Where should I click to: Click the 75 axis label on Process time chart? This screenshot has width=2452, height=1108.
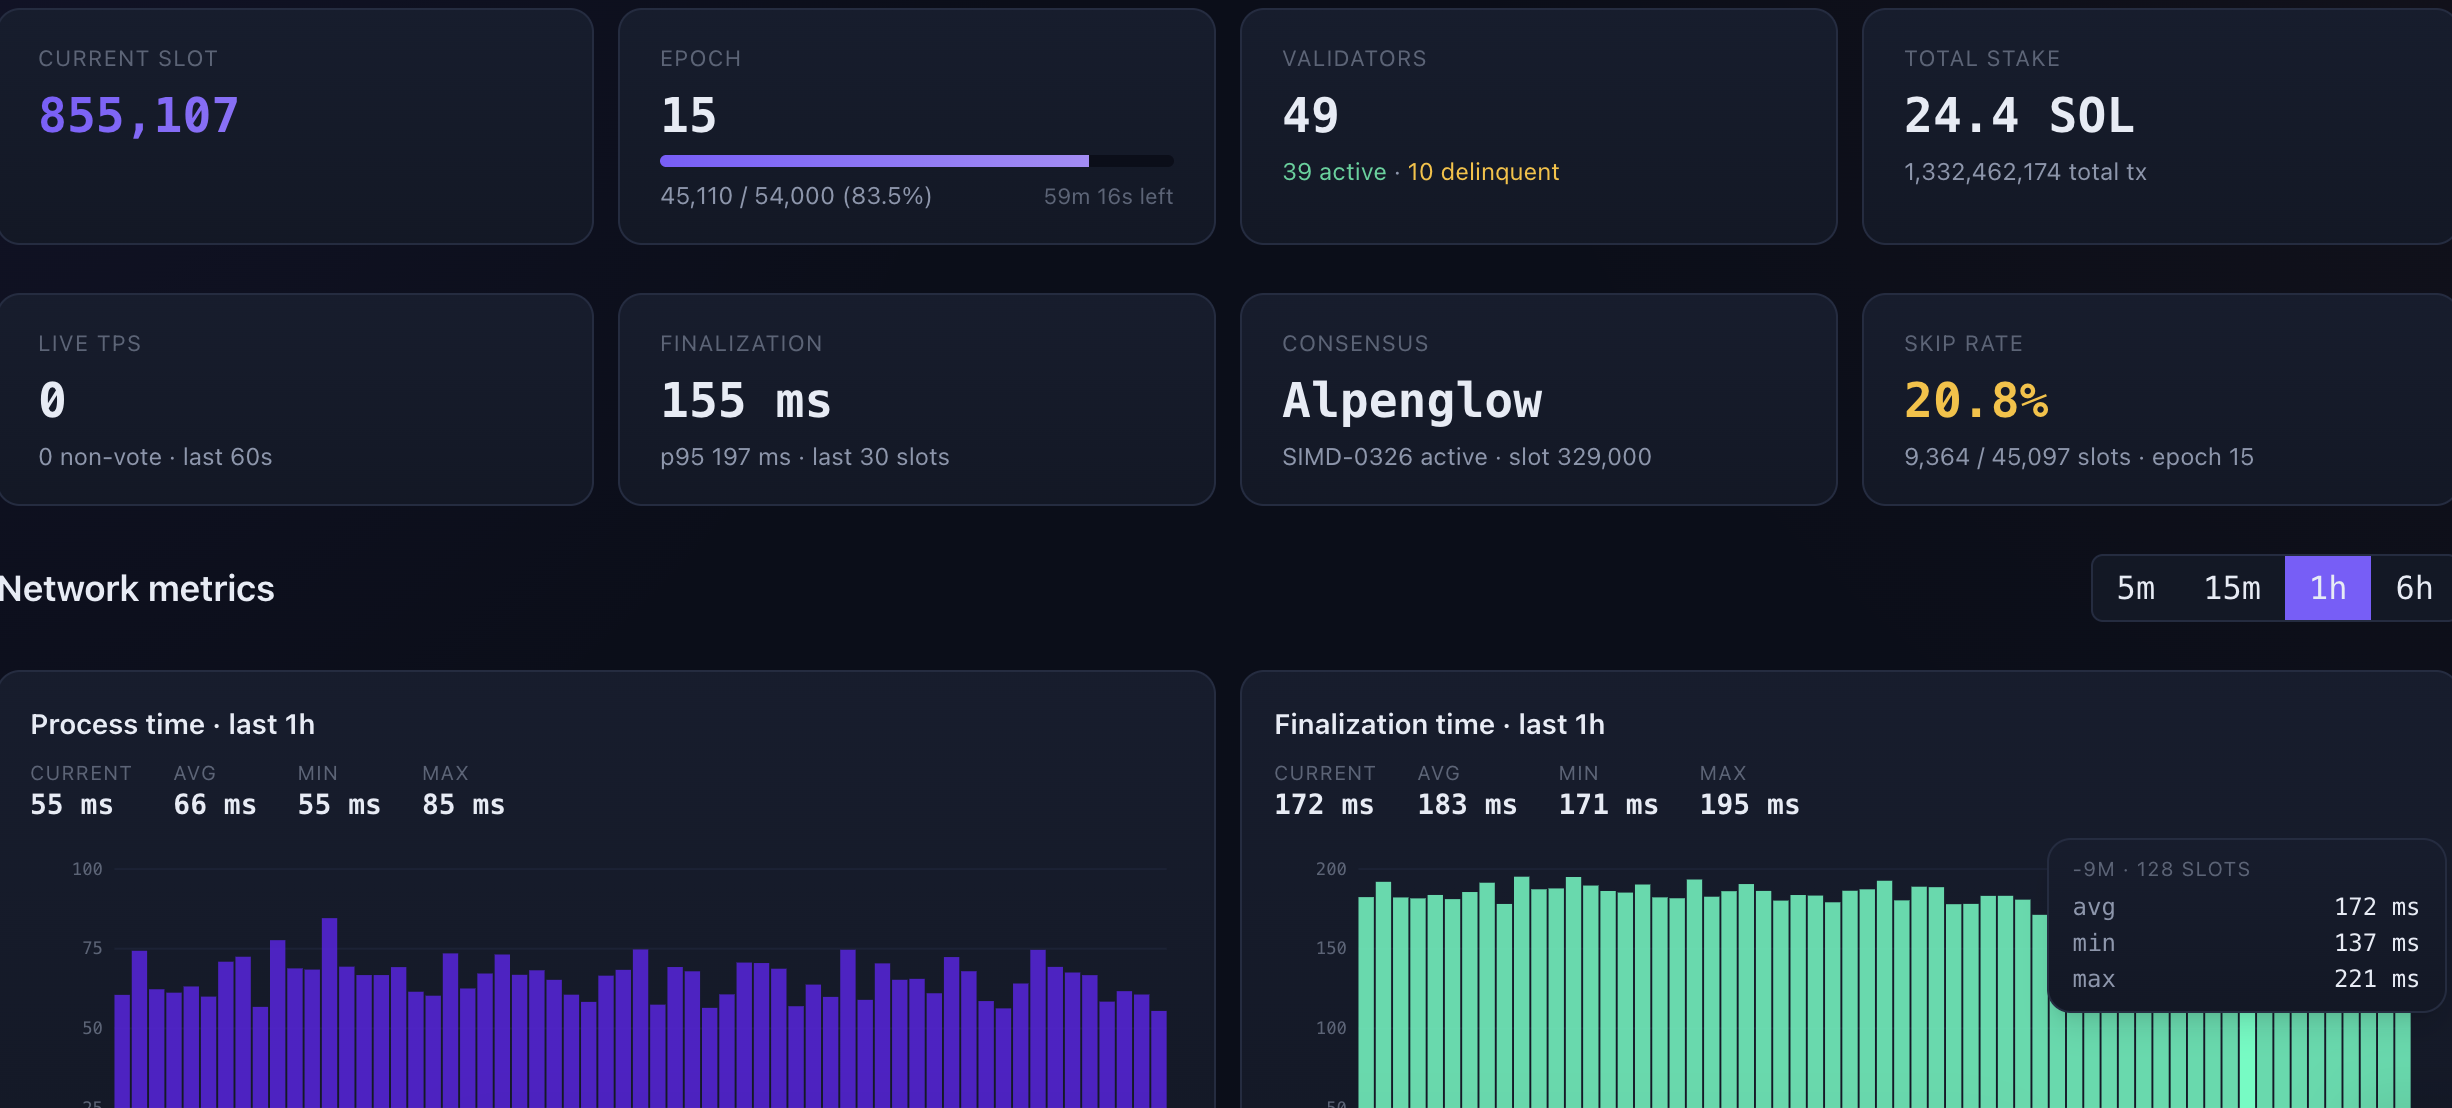[x=92, y=948]
